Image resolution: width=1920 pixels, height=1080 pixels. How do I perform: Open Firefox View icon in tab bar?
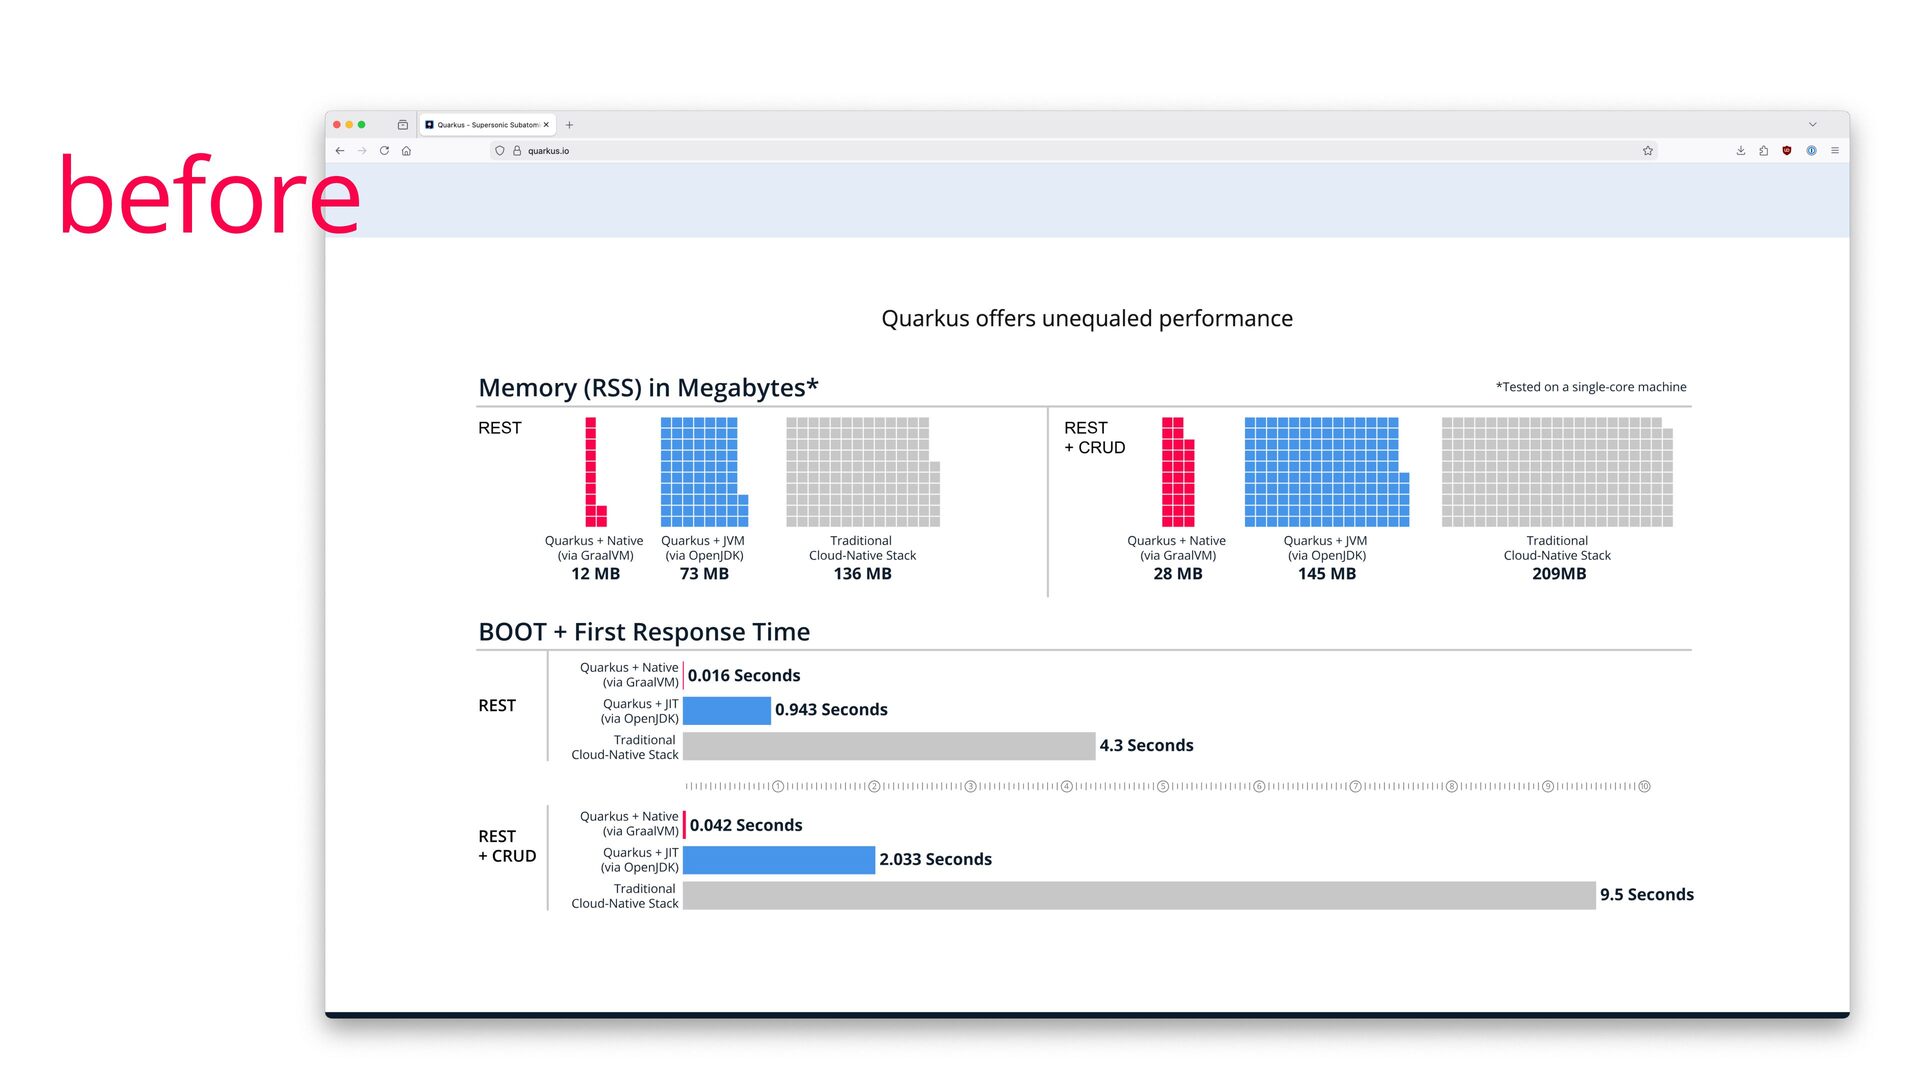point(402,125)
